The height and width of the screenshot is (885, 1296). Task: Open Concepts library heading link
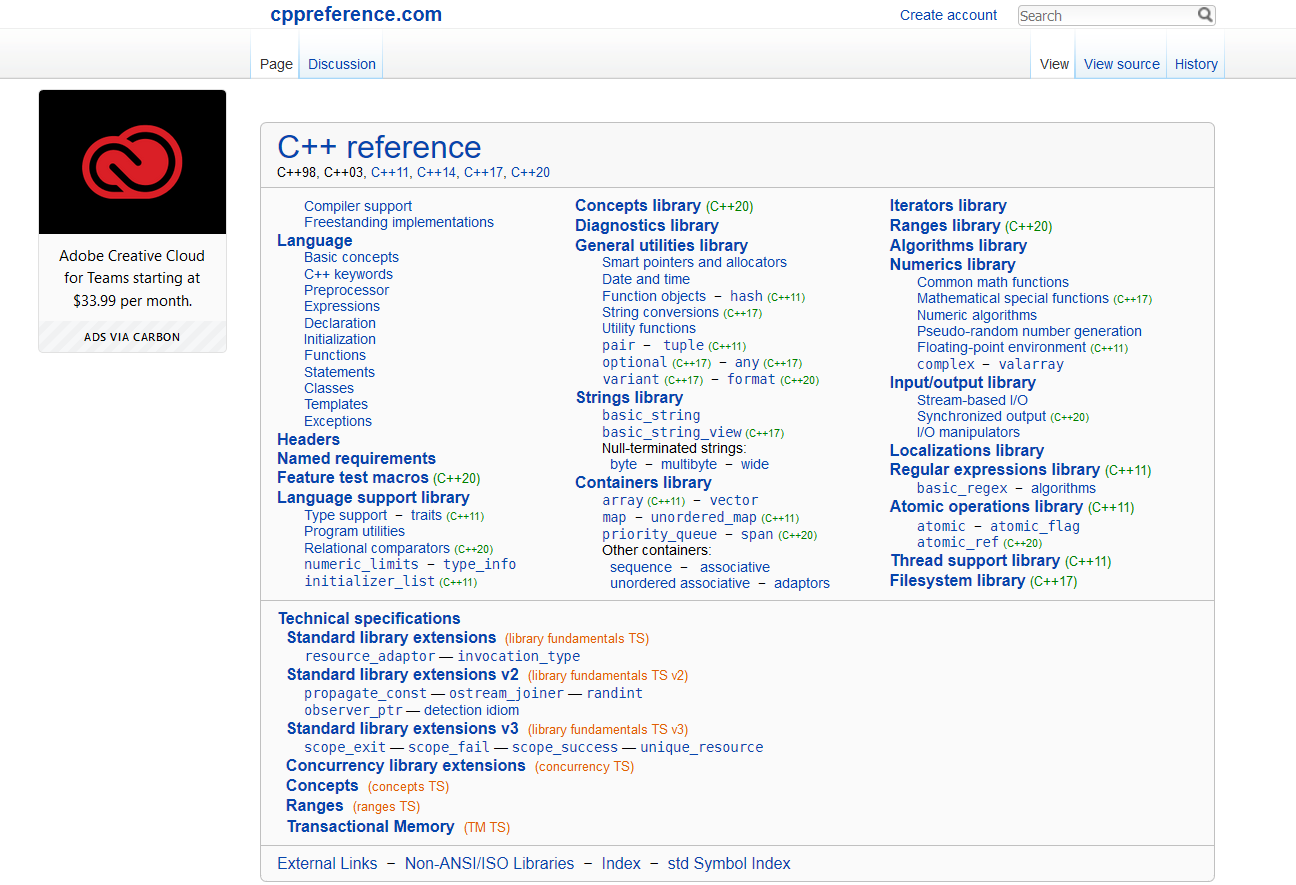pyautogui.click(x=638, y=205)
